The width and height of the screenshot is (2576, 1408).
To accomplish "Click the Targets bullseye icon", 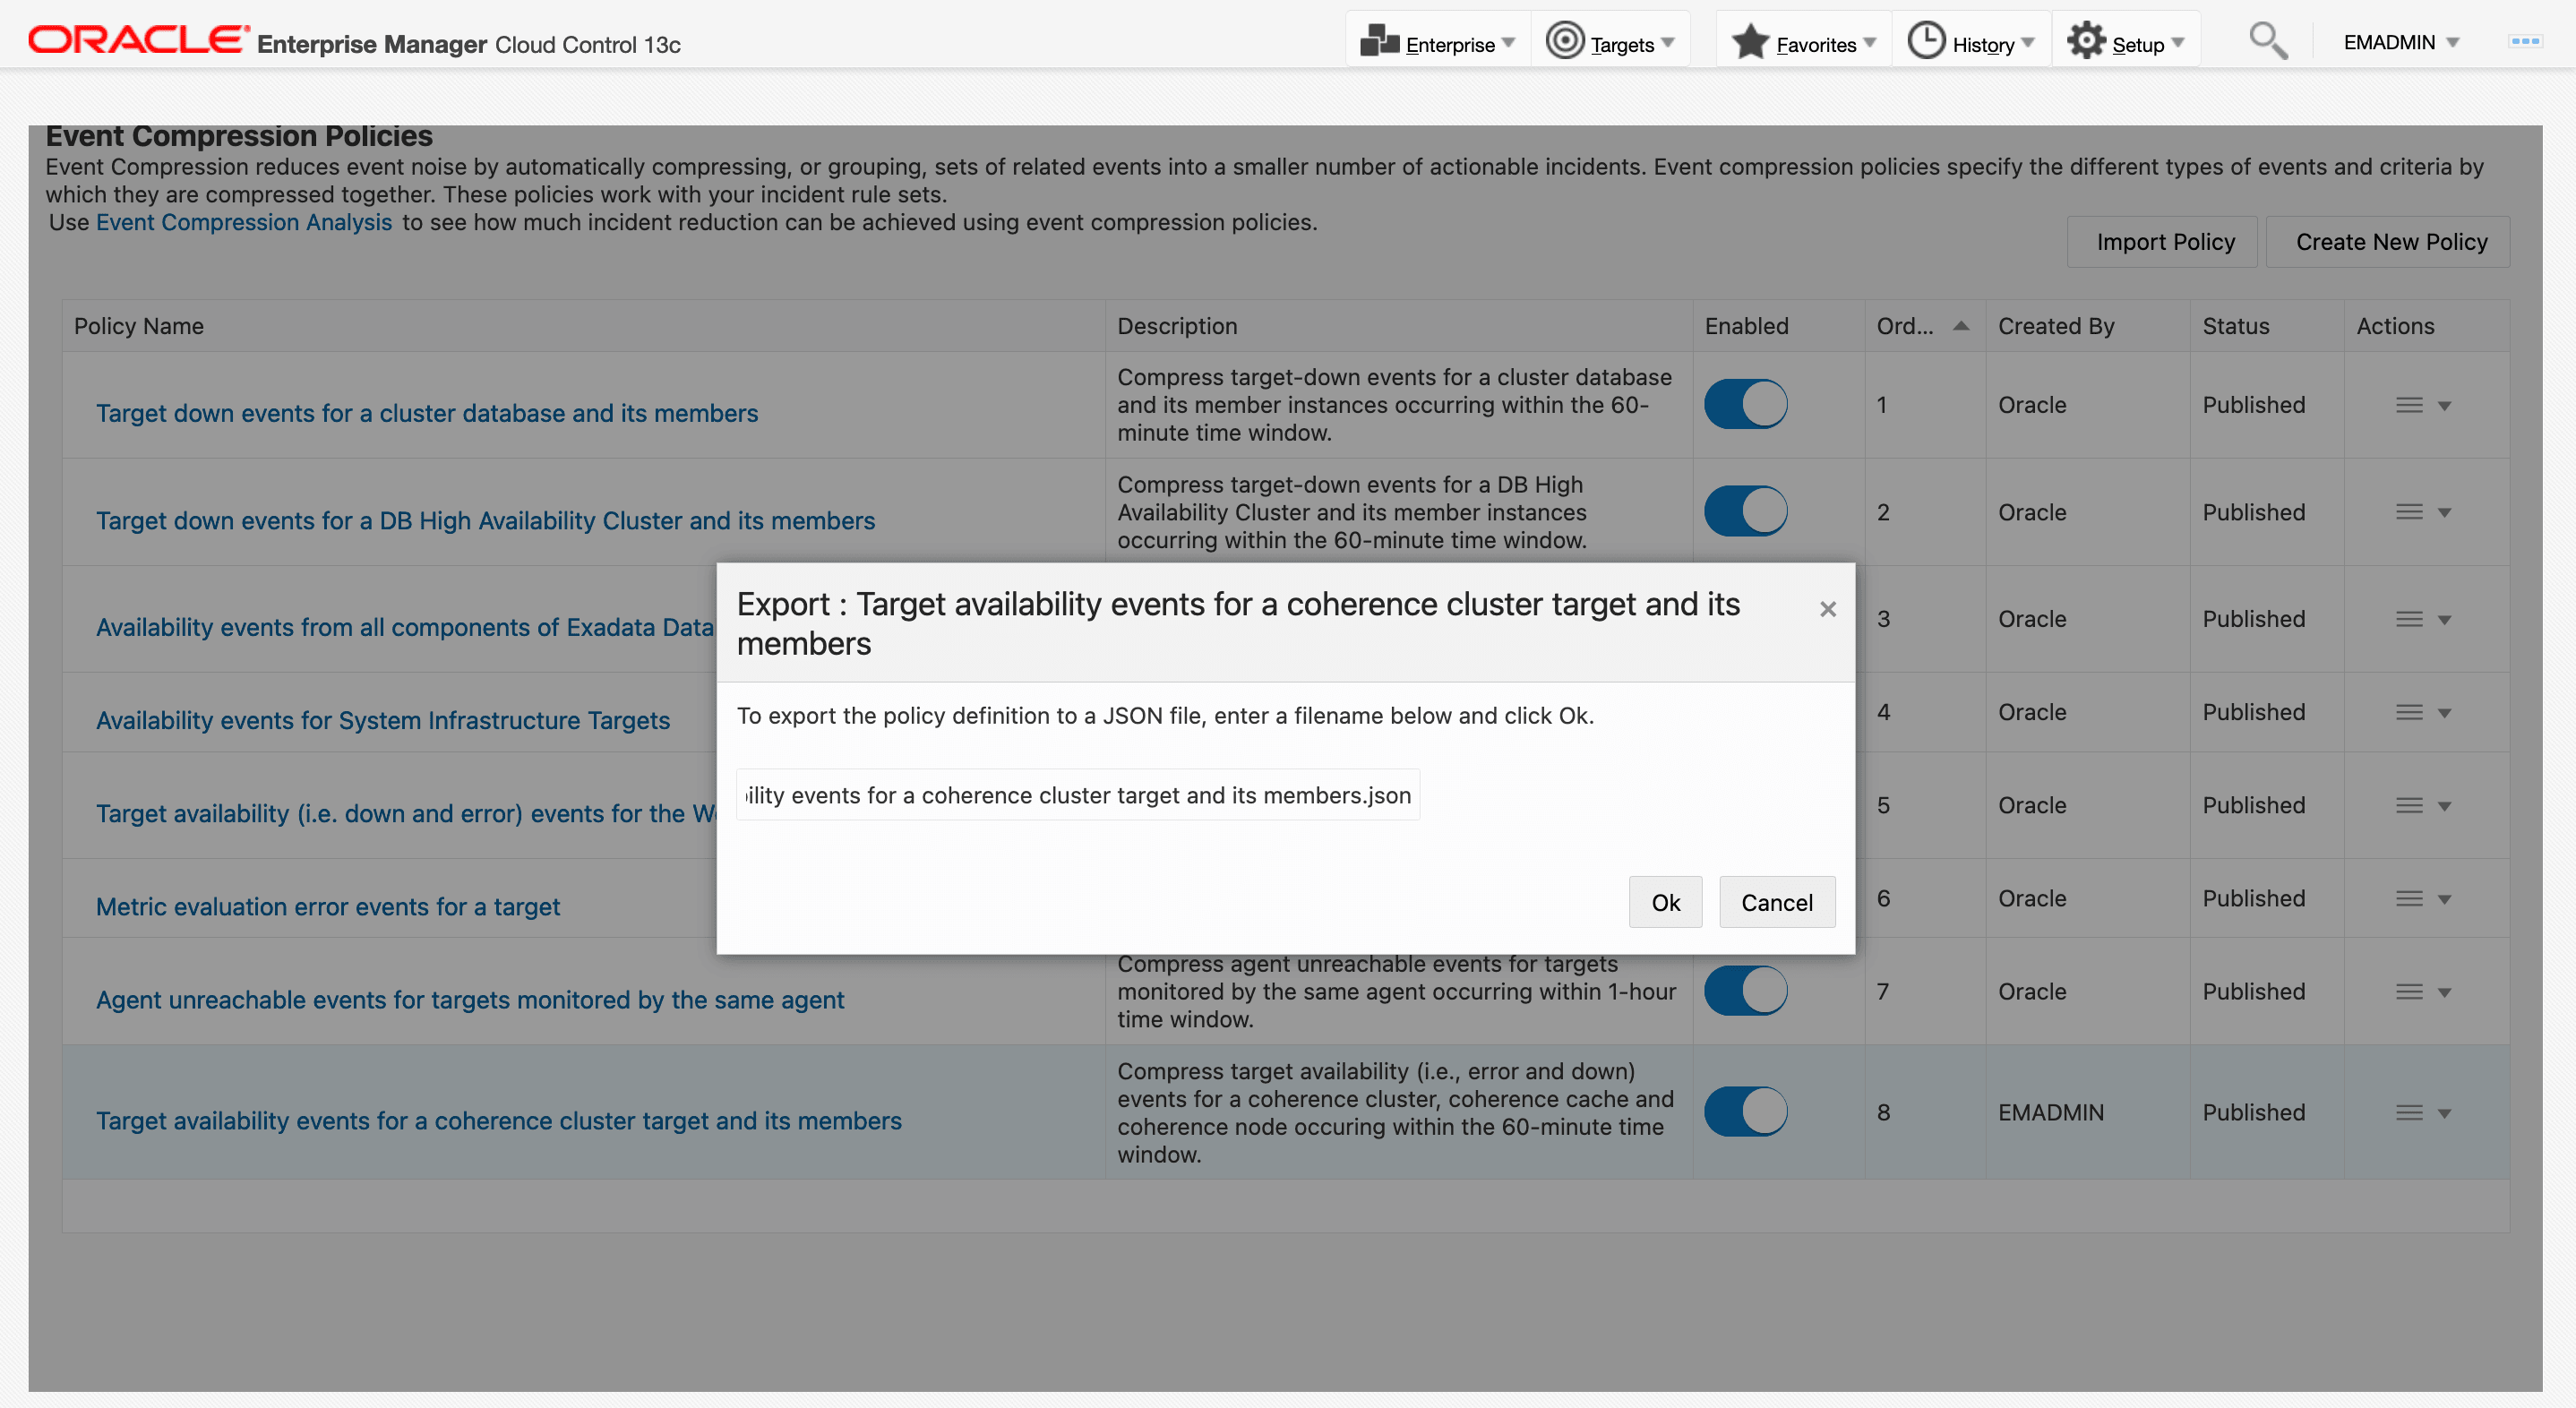I will (x=1564, y=41).
